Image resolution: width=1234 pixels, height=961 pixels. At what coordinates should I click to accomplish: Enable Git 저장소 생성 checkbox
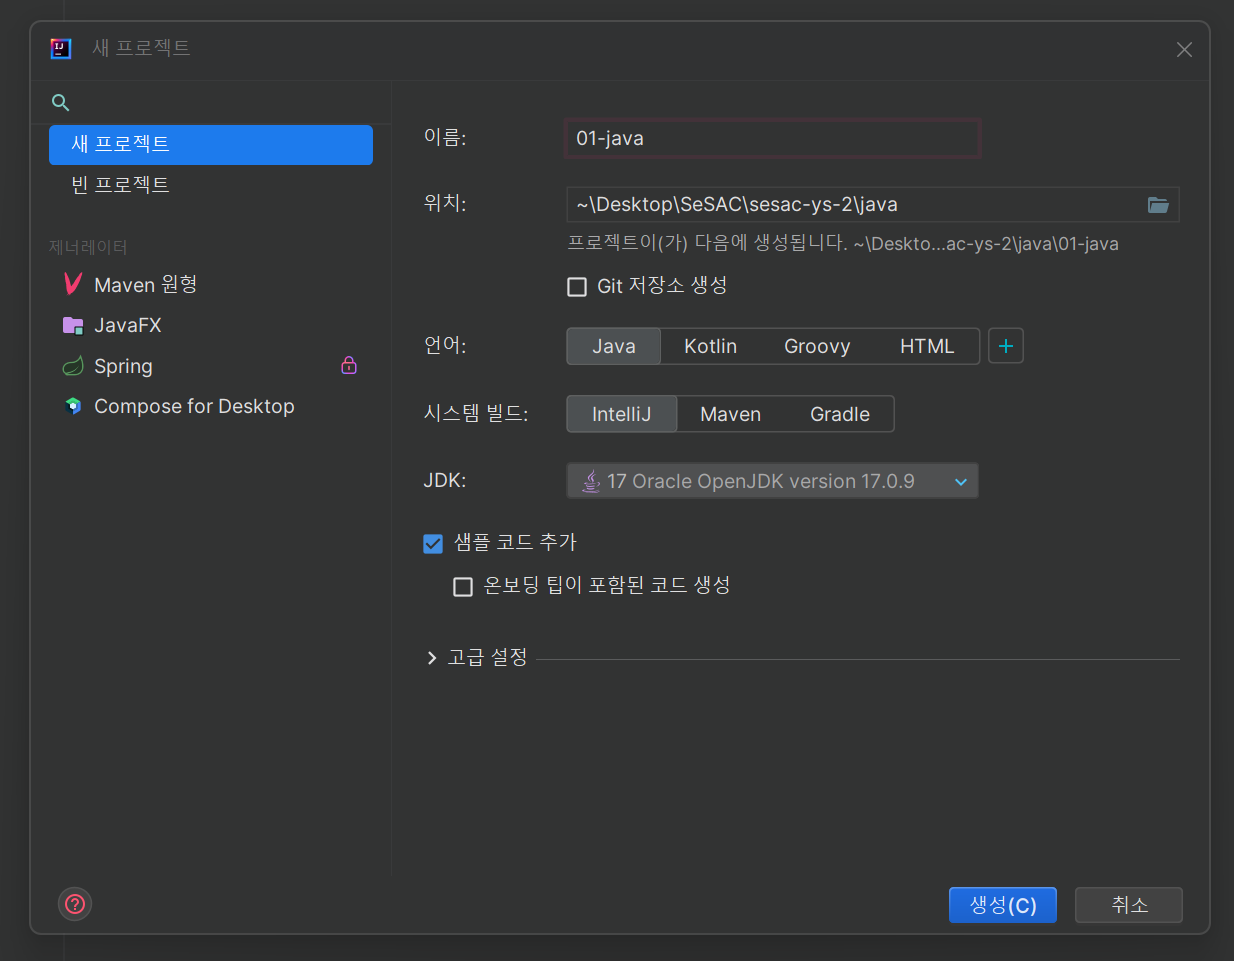(577, 286)
